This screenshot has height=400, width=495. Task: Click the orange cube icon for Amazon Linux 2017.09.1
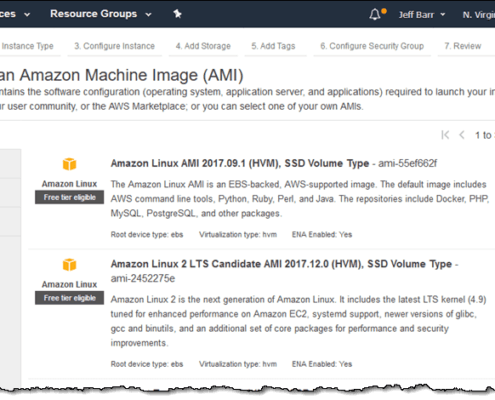69,164
